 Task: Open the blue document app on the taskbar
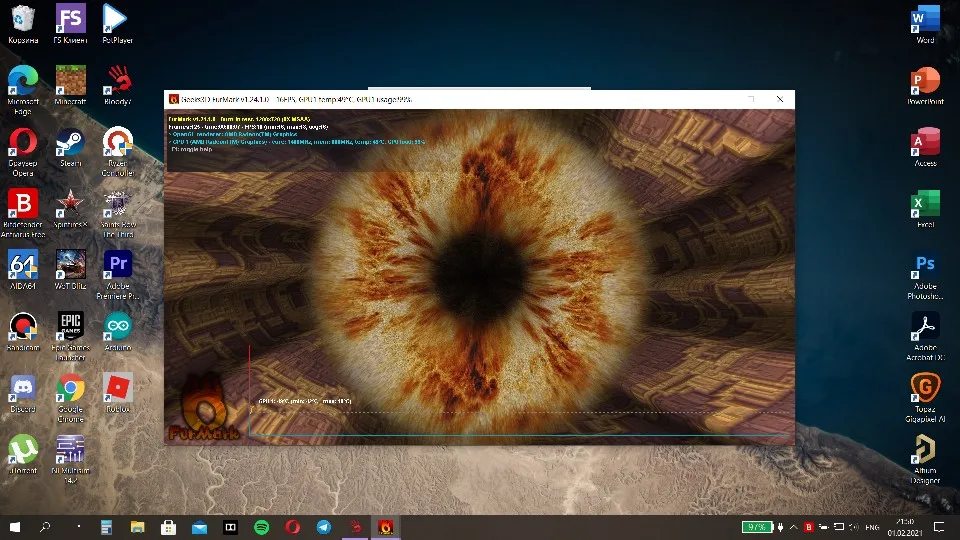[x=107, y=527]
